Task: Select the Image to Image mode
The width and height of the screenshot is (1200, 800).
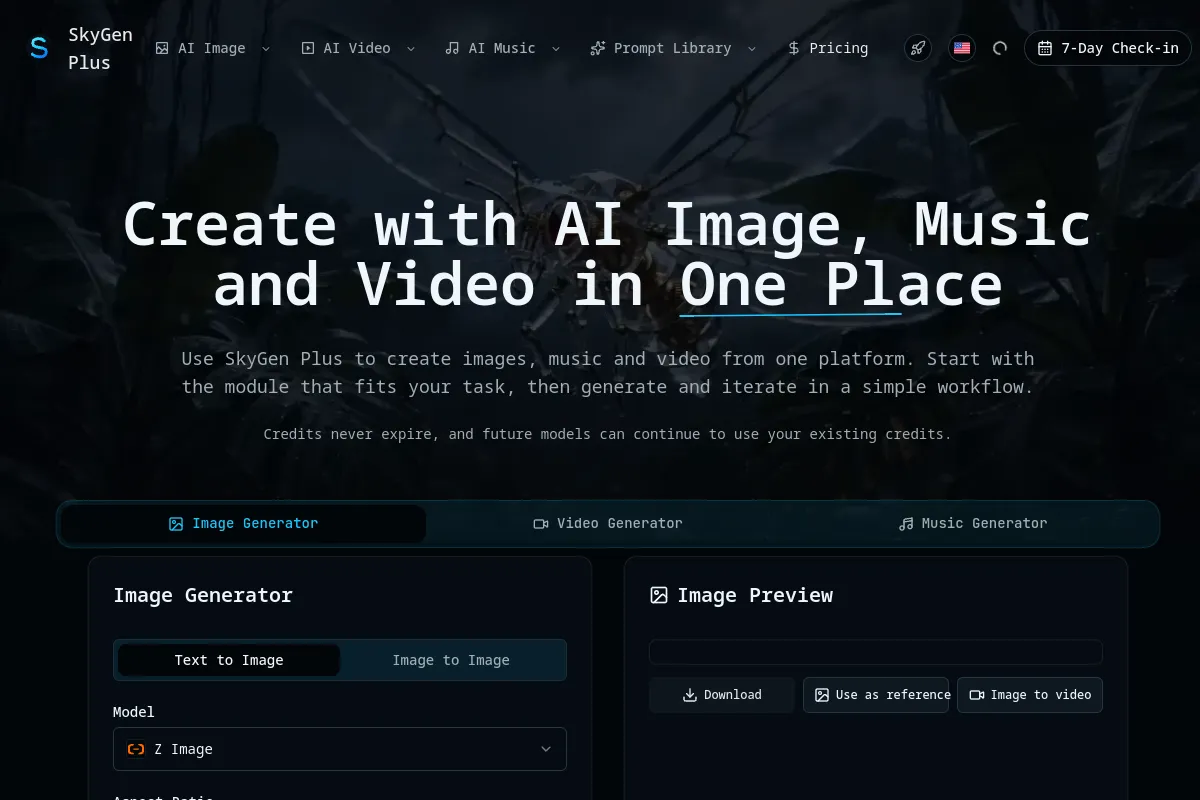Action: click(451, 660)
